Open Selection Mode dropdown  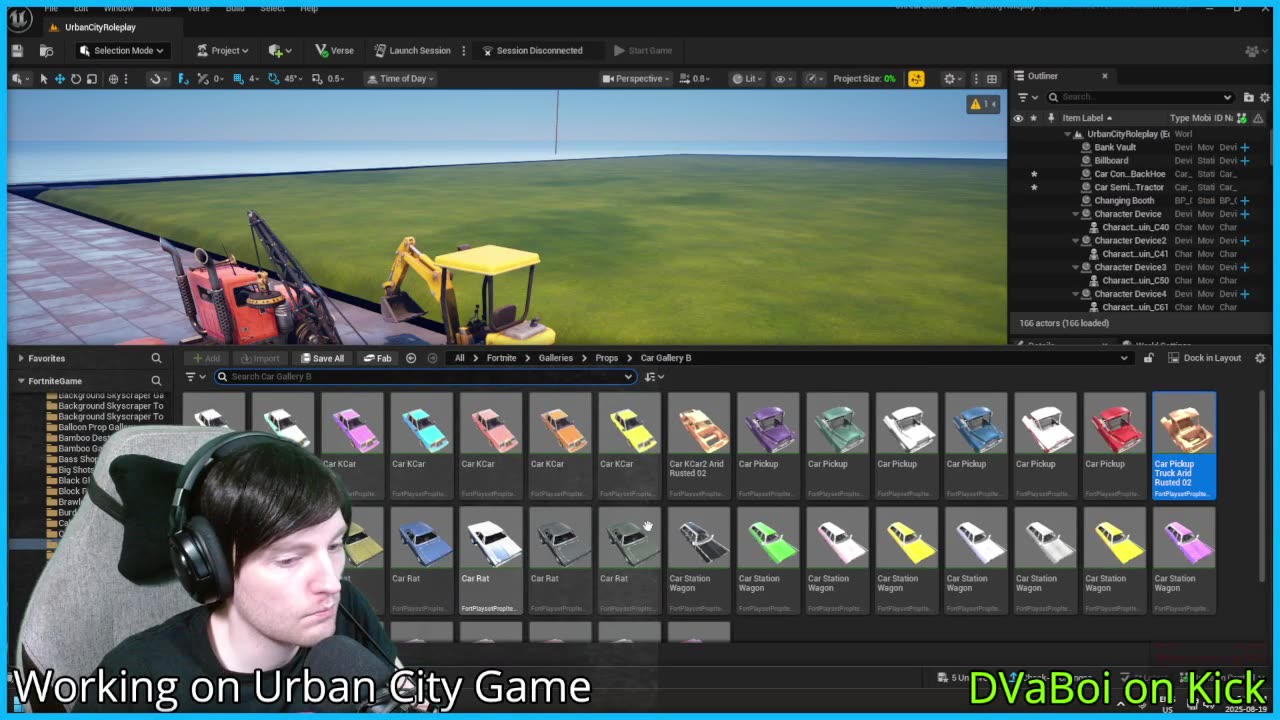click(x=122, y=50)
